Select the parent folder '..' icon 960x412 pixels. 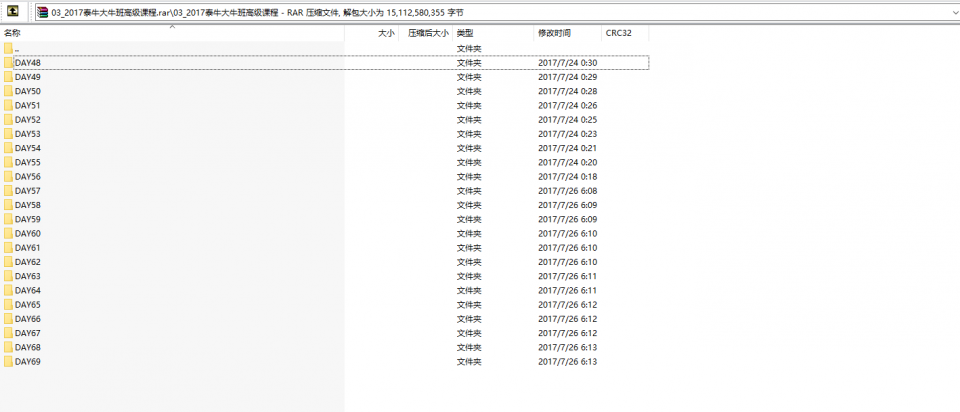8,48
